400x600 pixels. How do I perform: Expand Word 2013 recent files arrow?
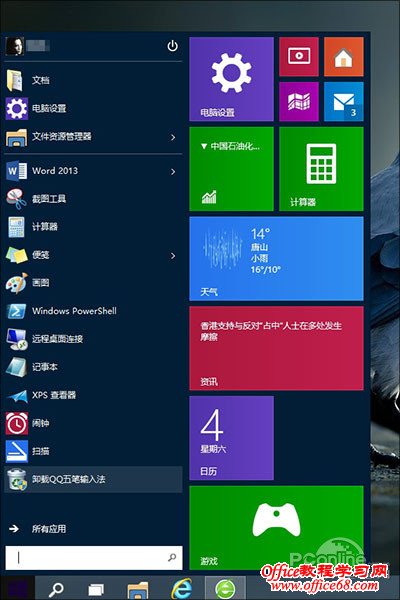point(173,171)
